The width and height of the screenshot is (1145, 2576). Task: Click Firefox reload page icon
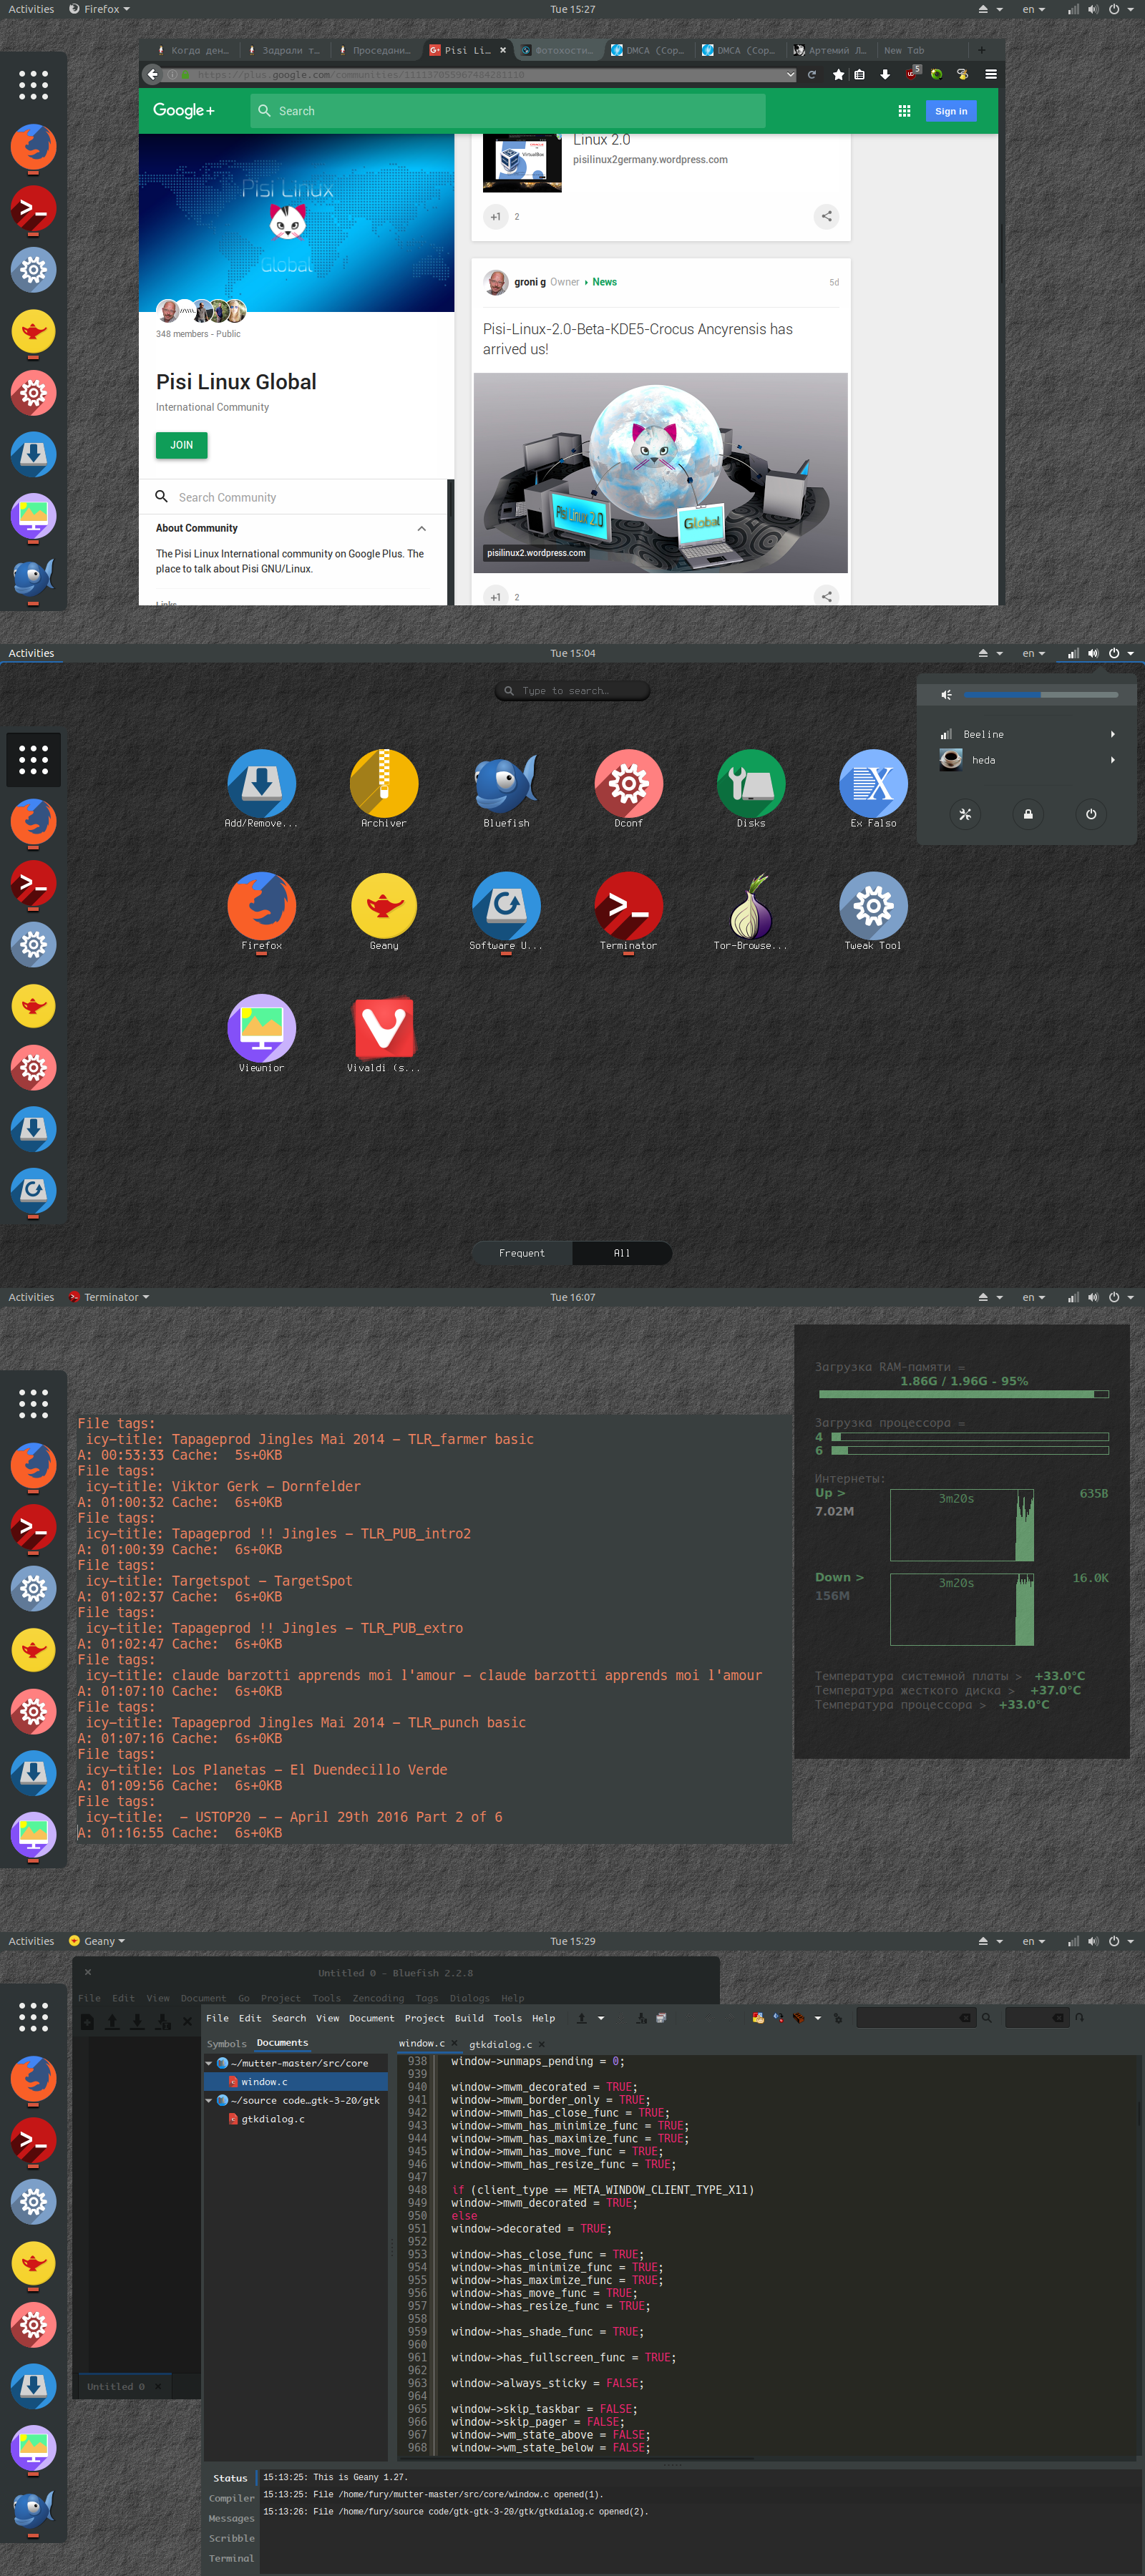click(812, 75)
